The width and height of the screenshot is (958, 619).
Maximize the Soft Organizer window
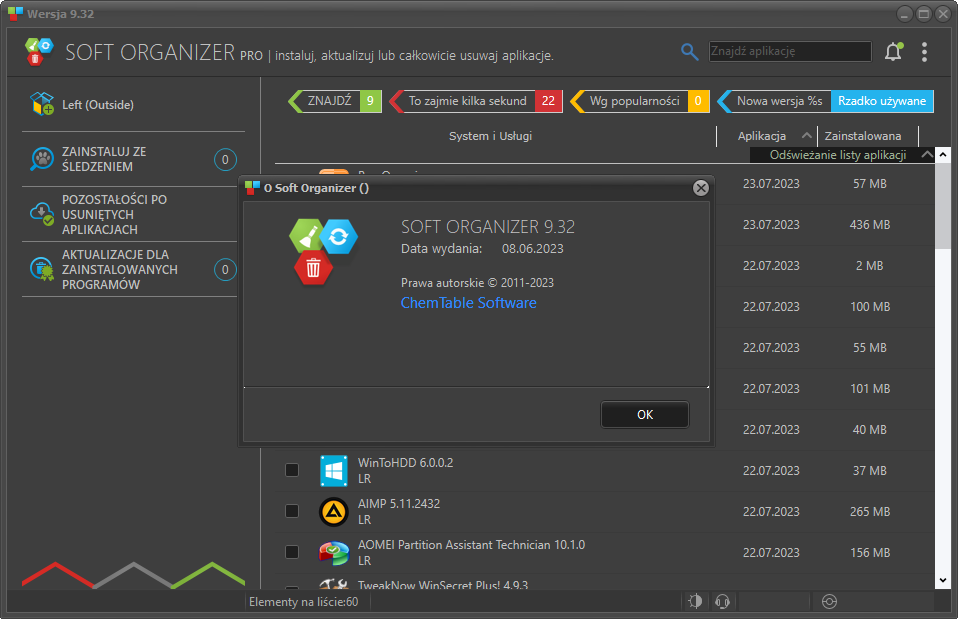924,13
